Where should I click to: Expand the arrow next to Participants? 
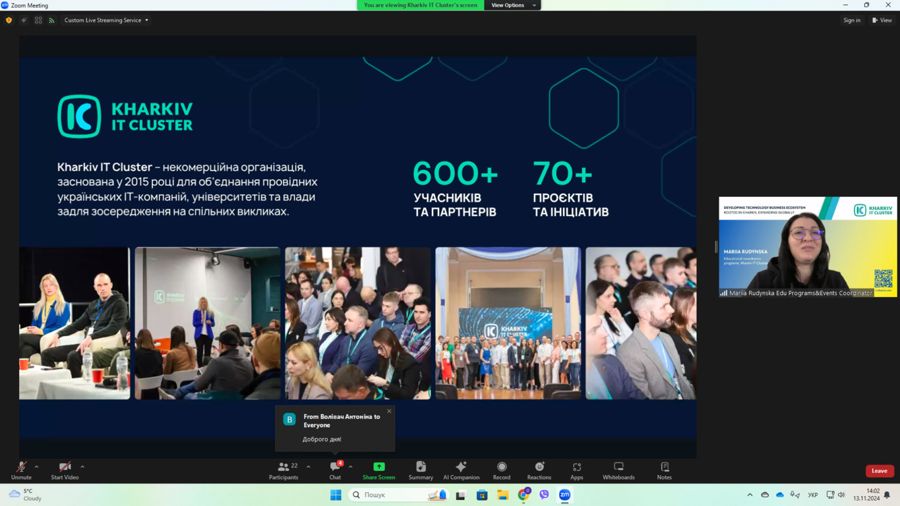(x=308, y=466)
